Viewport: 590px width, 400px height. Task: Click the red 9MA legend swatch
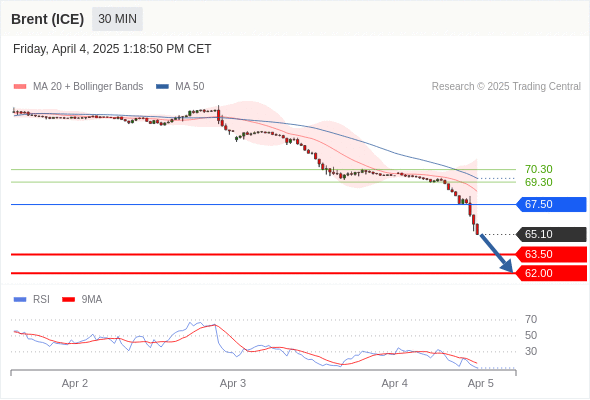tap(68, 300)
